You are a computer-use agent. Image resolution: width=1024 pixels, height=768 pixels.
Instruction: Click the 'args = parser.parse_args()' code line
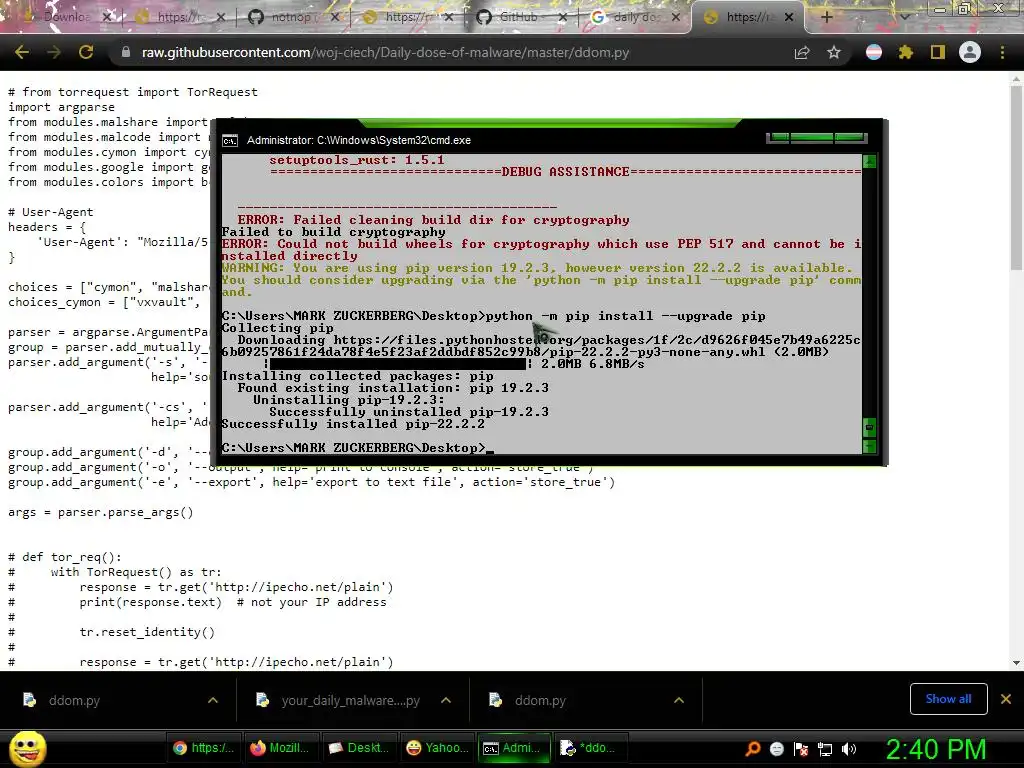(x=101, y=512)
